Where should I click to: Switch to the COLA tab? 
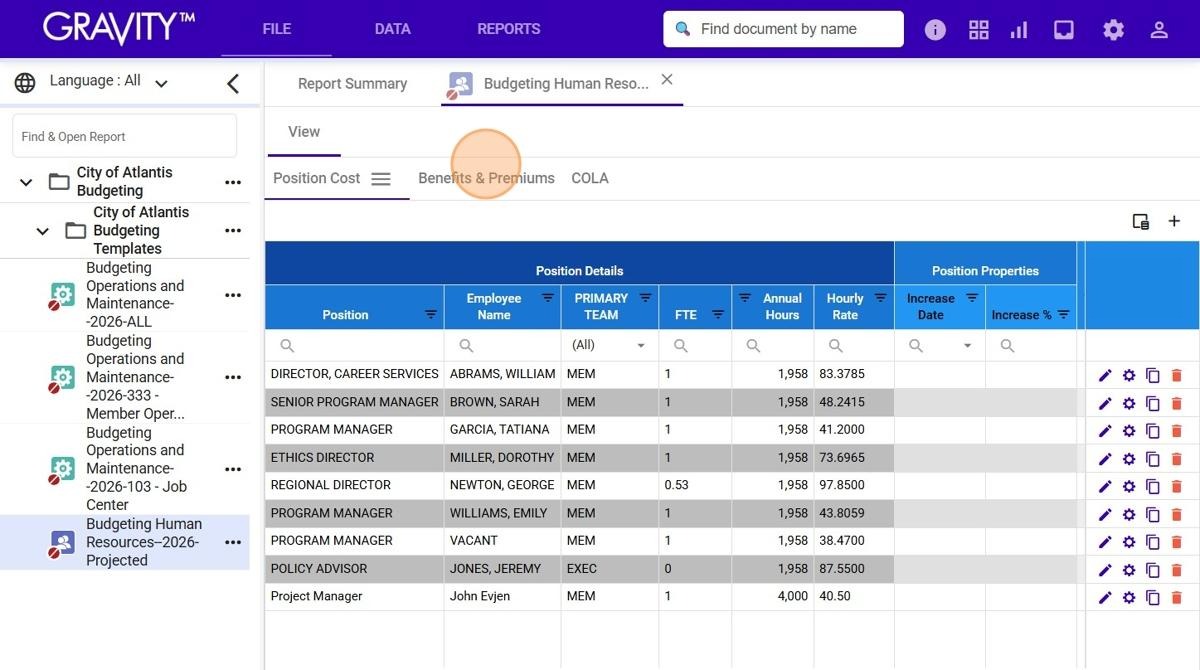point(590,178)
